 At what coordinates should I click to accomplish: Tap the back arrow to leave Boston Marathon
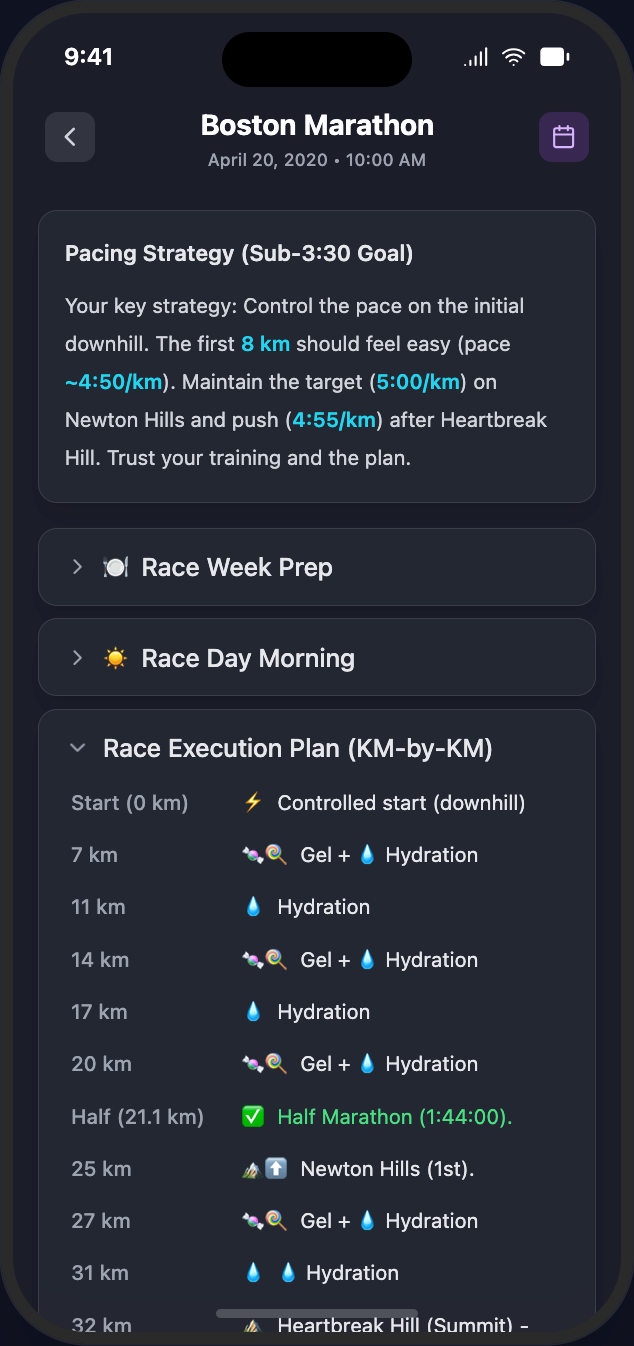69,136
